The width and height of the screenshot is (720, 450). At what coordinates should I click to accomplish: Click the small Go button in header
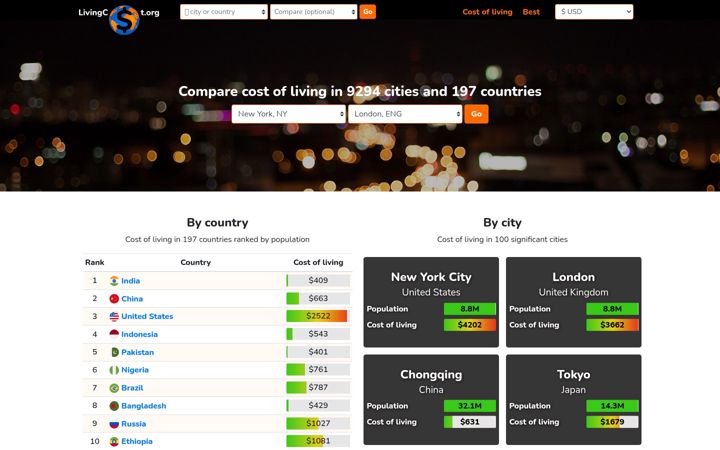pos(368,12)
